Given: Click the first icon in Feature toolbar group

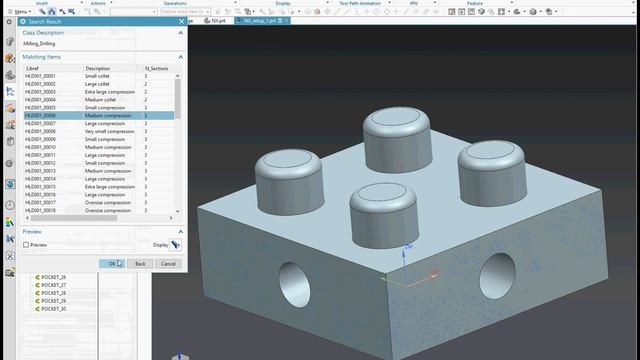Looking at the screenshot, I should [x=451, y=12].
